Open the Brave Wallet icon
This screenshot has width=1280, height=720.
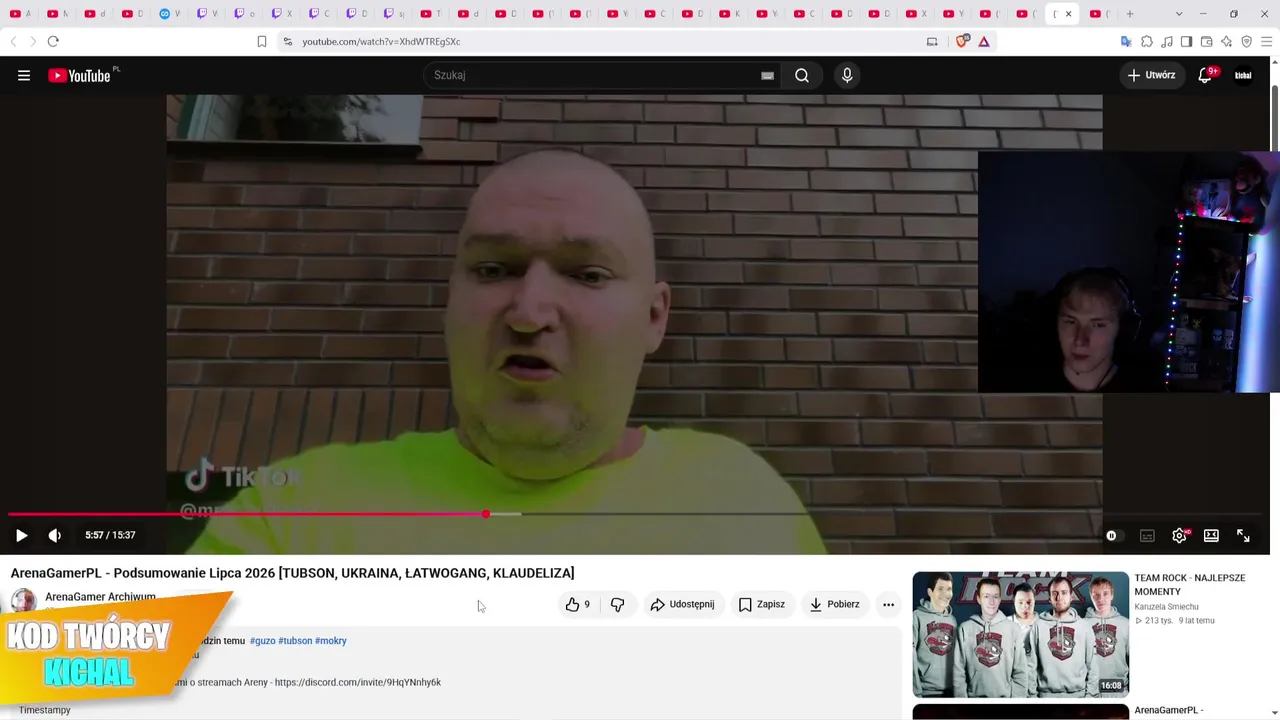click(x=1206, y=42)
